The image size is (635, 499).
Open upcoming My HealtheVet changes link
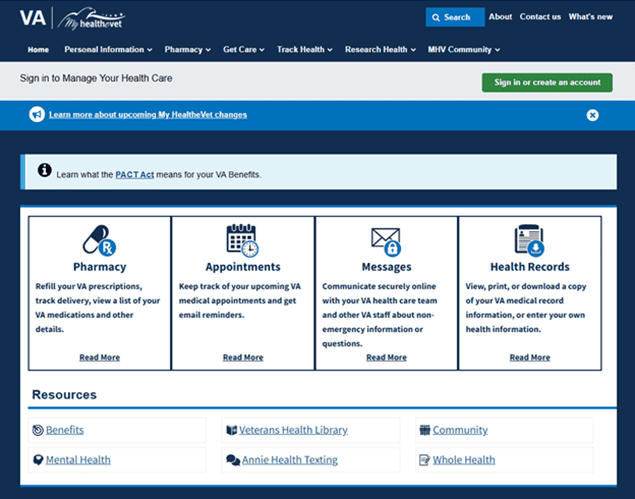click(x=148, y=115)
